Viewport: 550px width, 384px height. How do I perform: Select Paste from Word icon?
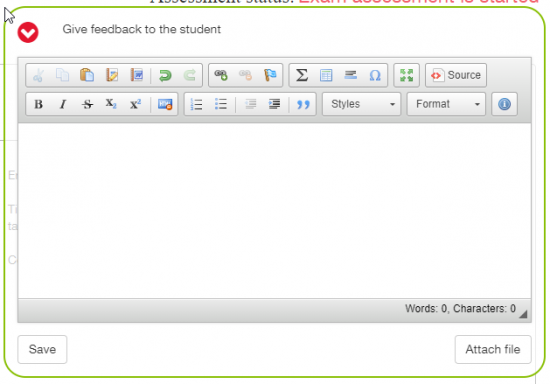[136, 75]
